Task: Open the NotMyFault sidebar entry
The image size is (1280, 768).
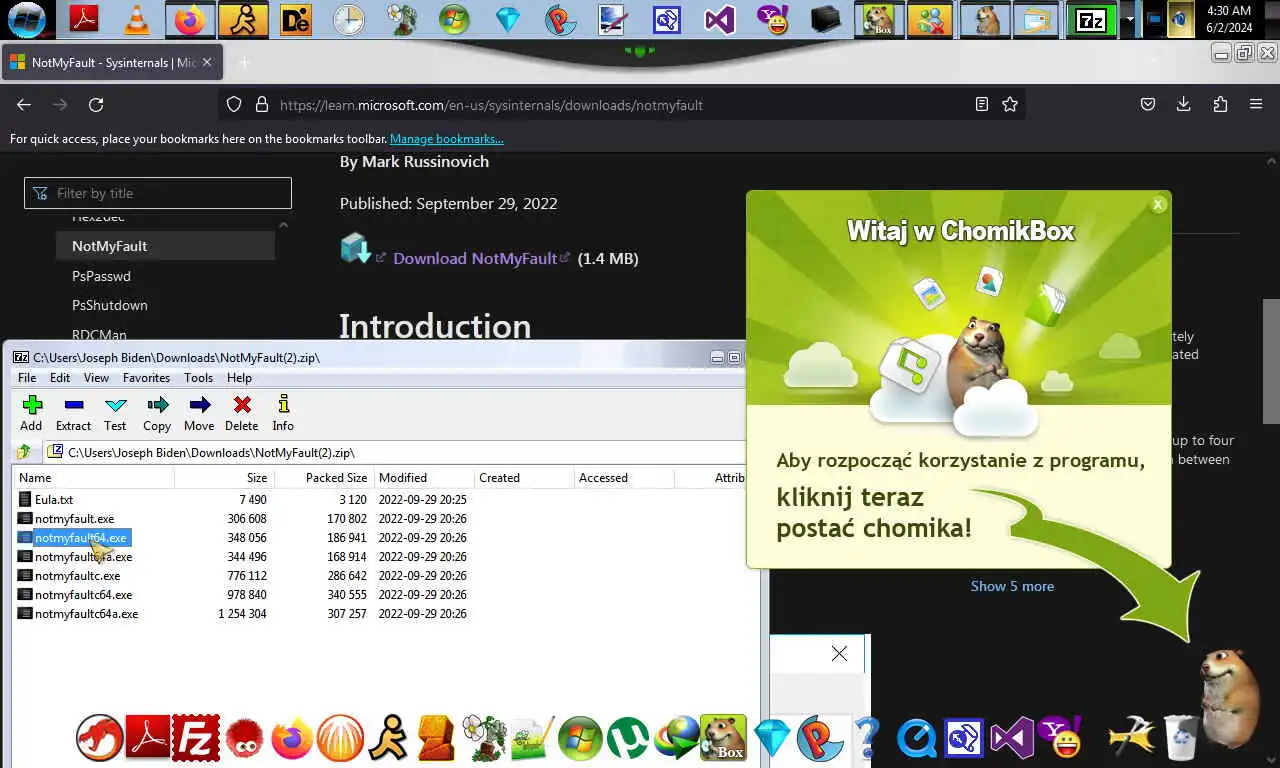Action: 165,246
